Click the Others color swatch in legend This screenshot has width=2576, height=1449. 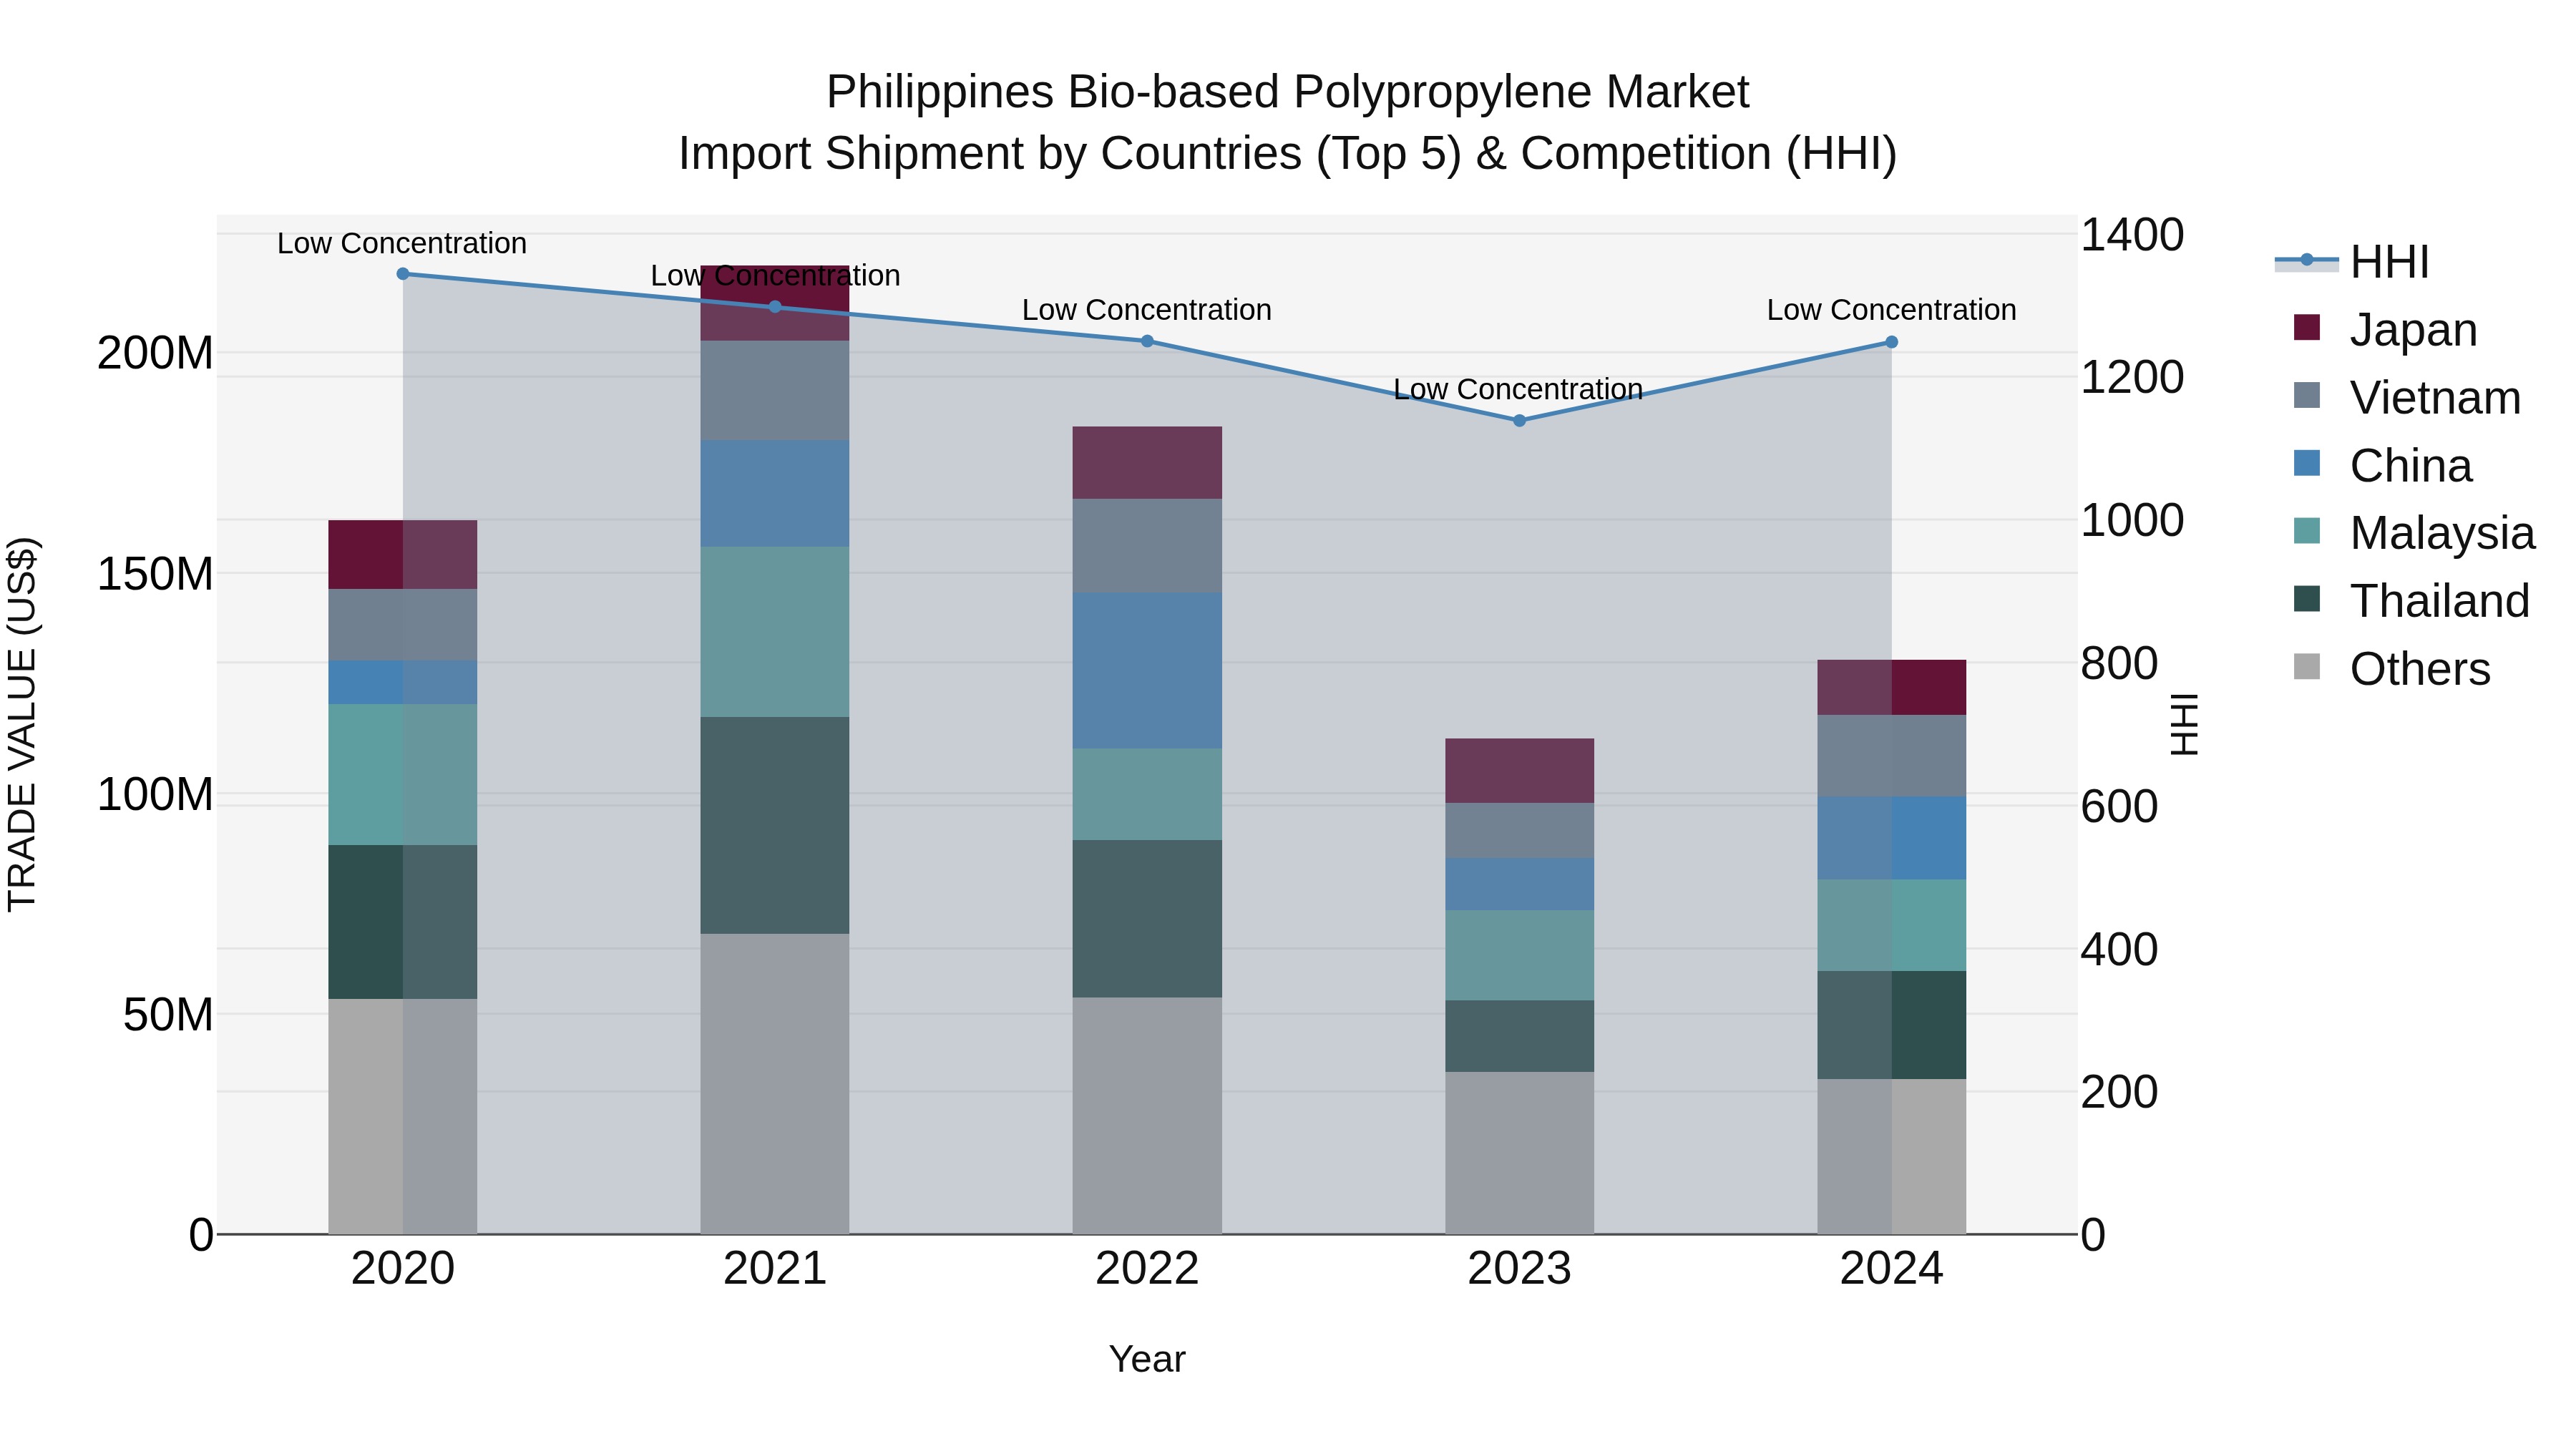(x=2307, y=666)
